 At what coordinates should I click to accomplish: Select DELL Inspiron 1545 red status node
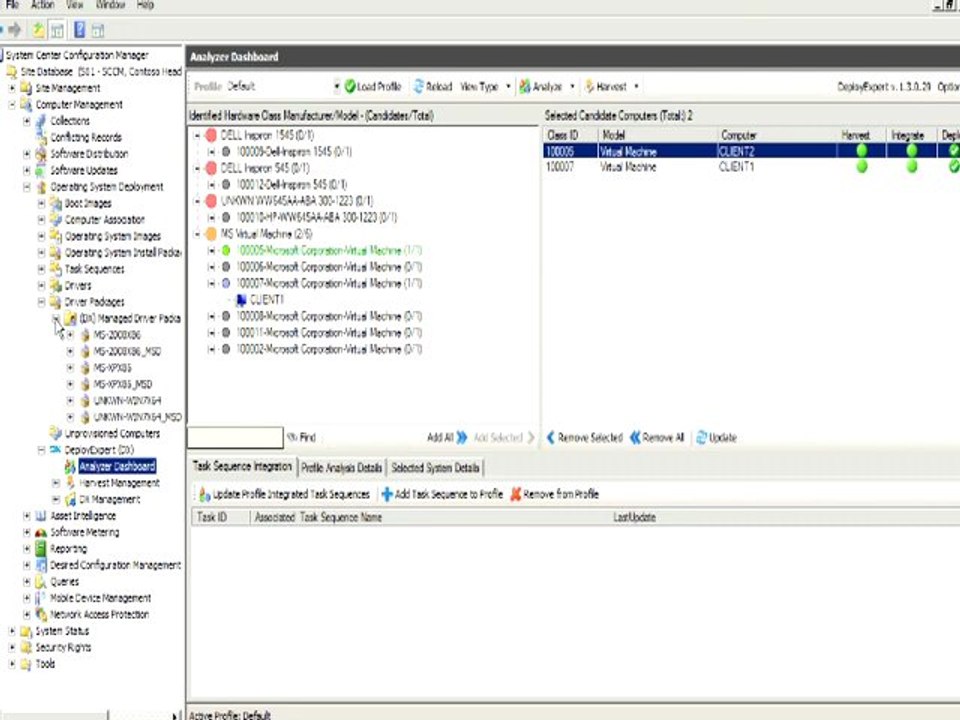coord(211,135)
